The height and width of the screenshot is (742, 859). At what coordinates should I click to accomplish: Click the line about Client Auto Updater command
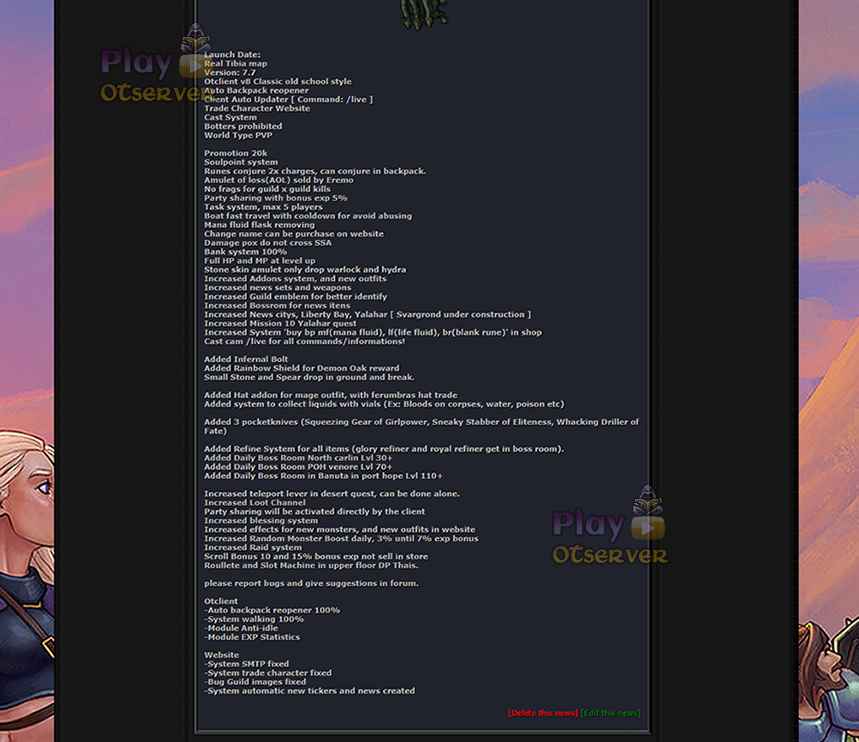point(288,100)
